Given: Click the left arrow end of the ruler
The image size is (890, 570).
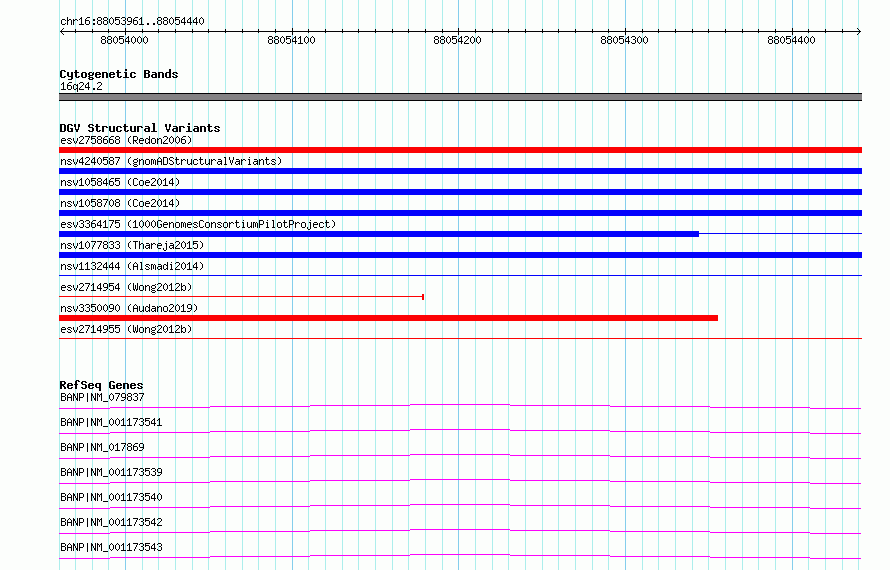Looking at the screenshot, I should pos(62,31).
